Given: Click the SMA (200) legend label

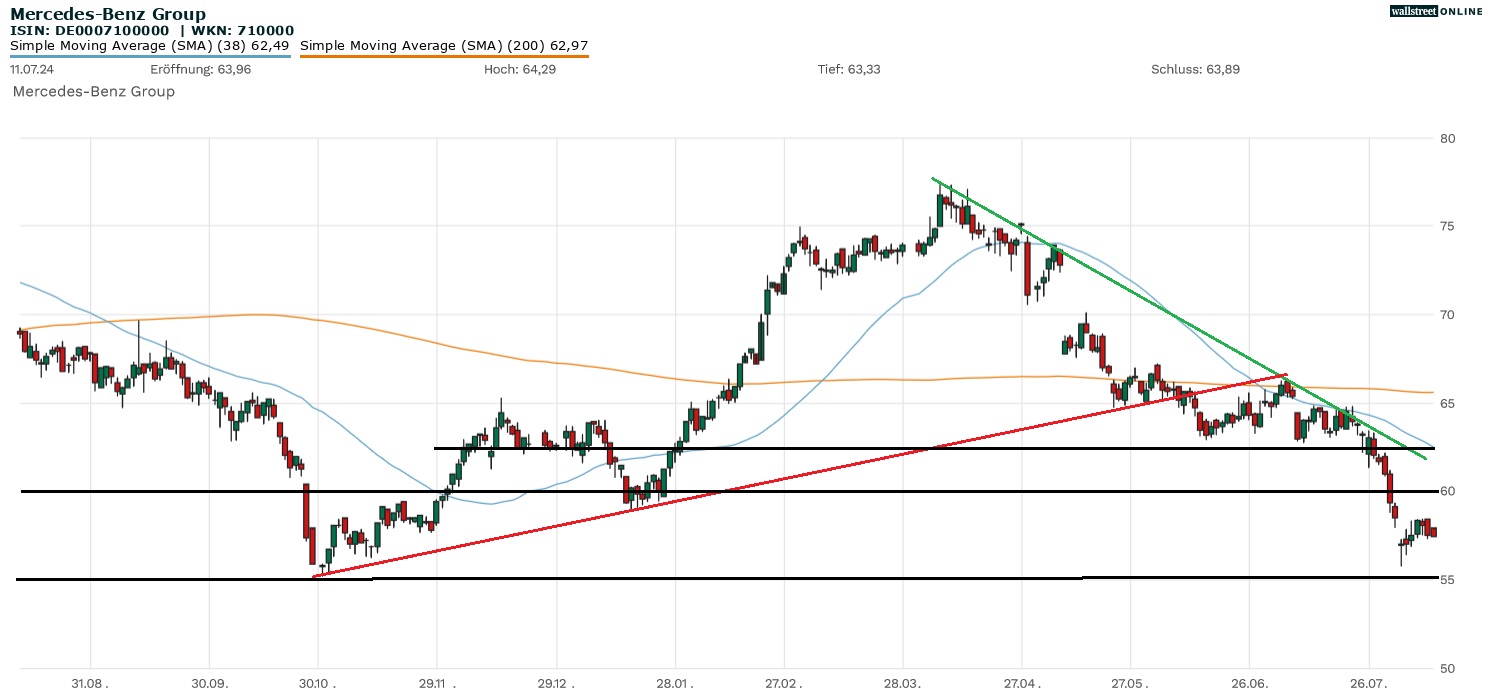Looking at the screenshot, I should pyautogui.click(x=444, y=45).
